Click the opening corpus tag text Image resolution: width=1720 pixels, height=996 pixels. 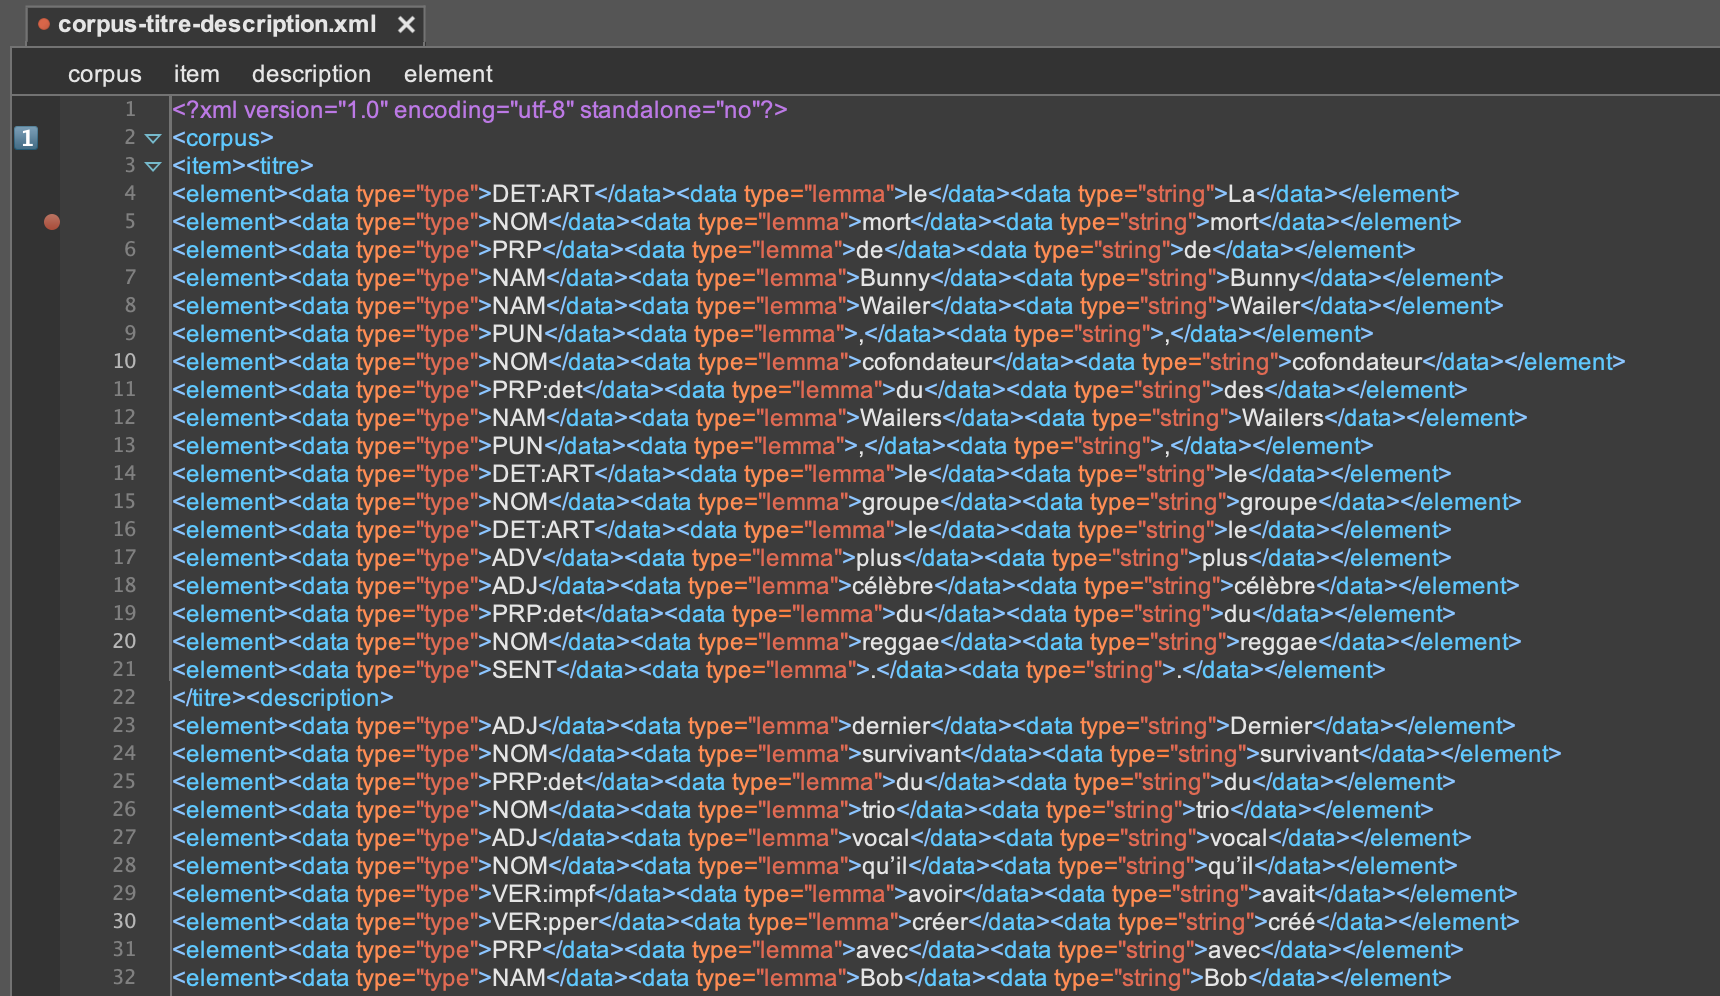(x=223, y=138)
